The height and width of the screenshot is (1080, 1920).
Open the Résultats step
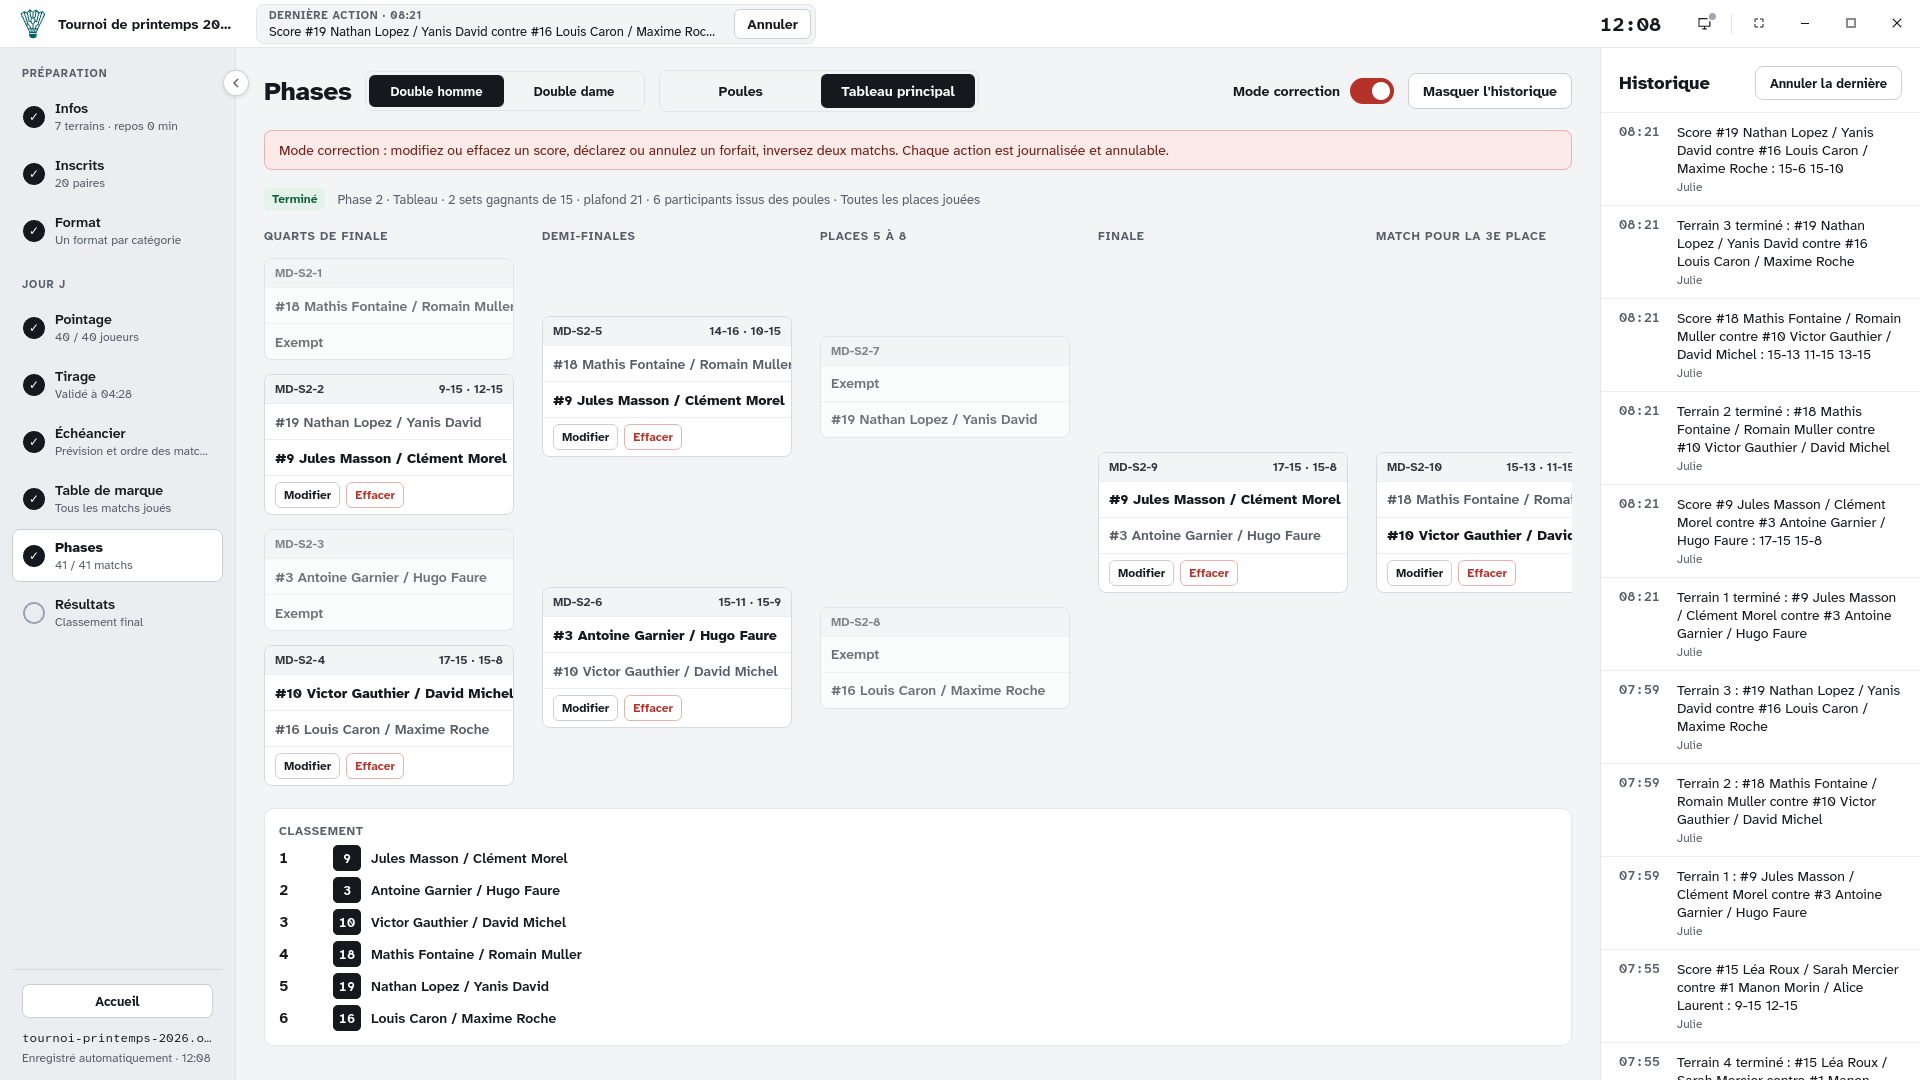pos(117,613)
